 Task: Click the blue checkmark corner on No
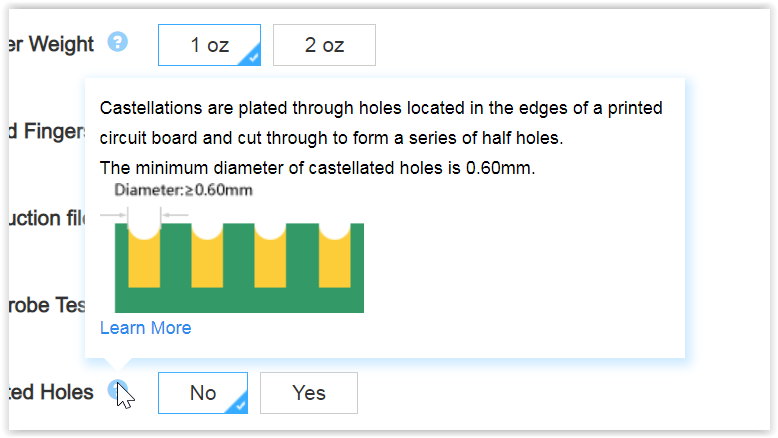coord(239,404)
